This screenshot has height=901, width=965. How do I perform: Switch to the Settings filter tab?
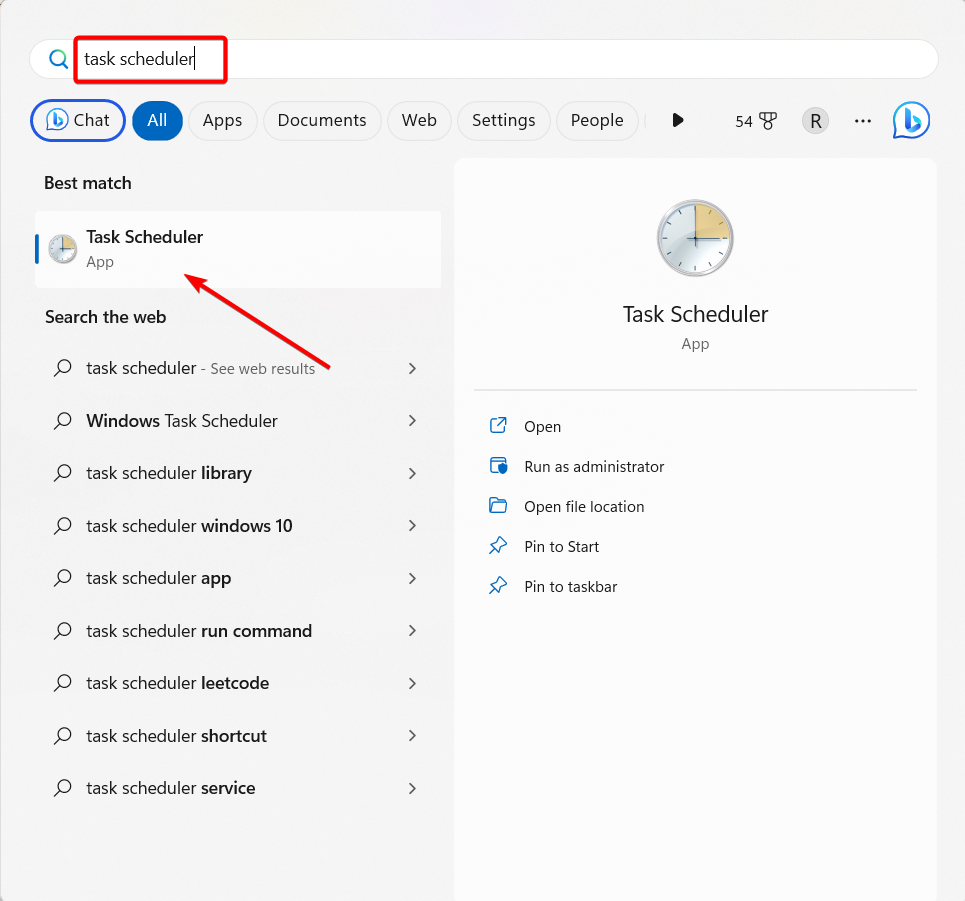[x=503, y=121]
